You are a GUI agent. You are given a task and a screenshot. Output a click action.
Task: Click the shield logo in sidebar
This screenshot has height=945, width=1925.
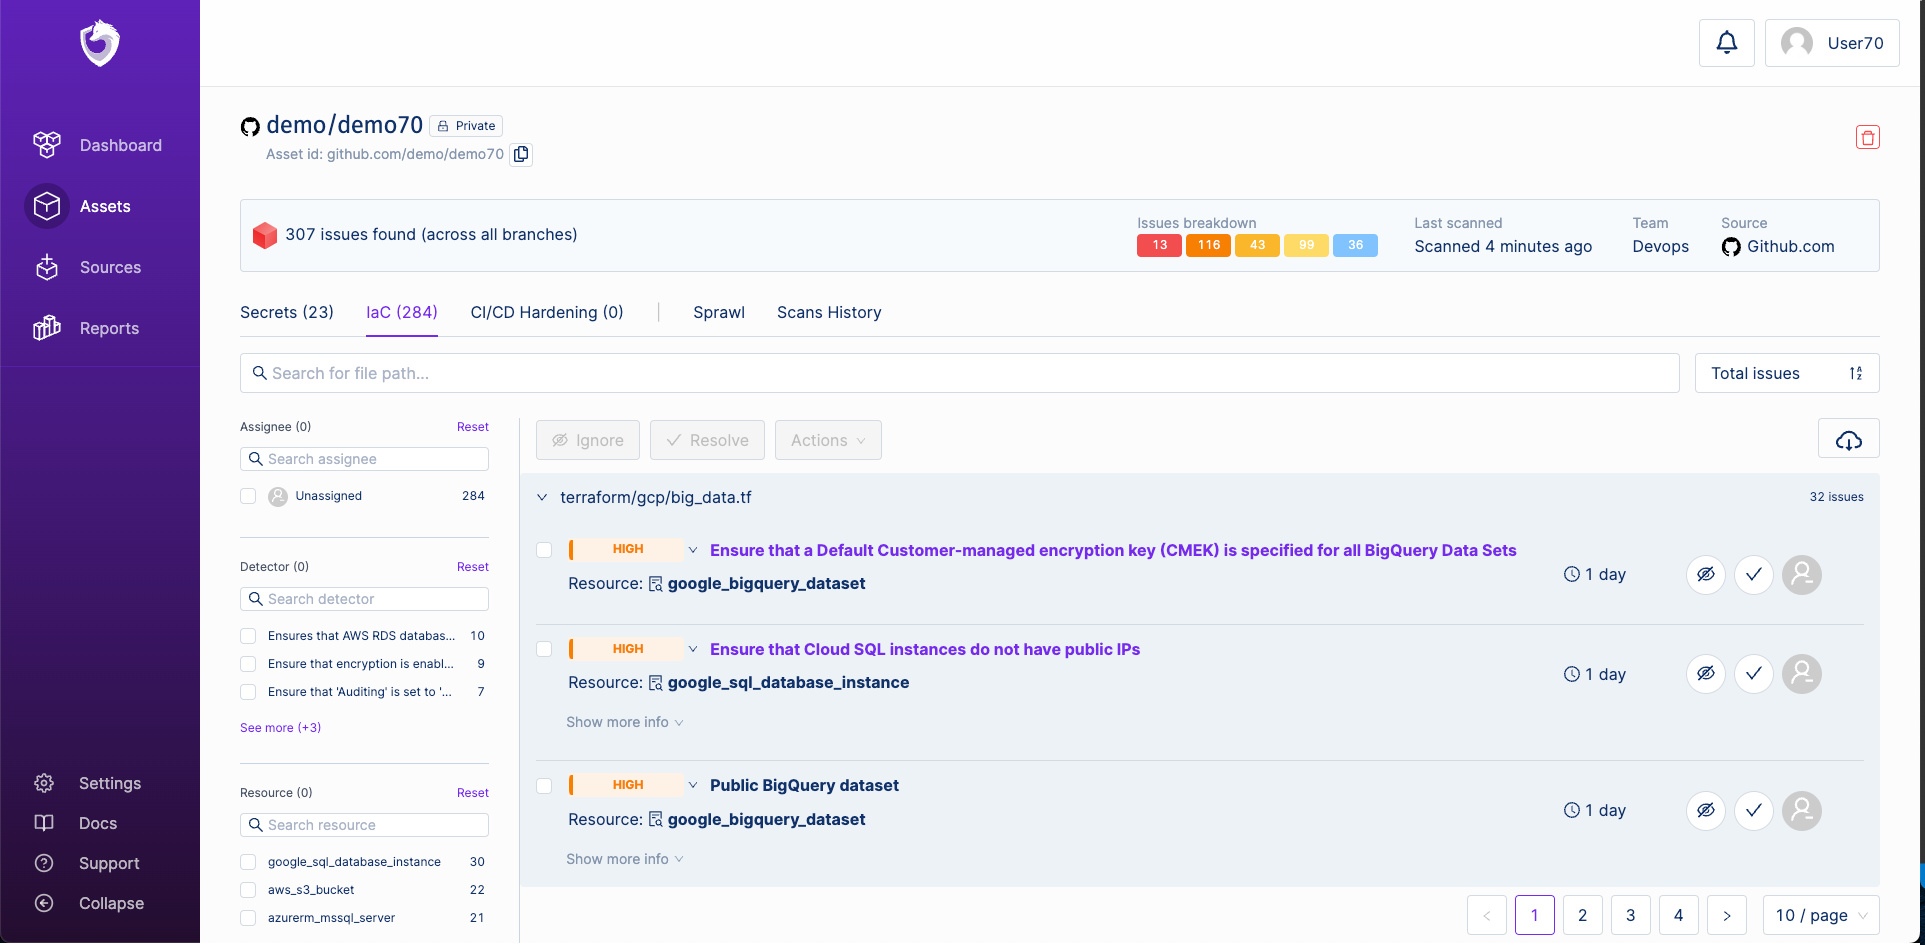tap(100, 43)
